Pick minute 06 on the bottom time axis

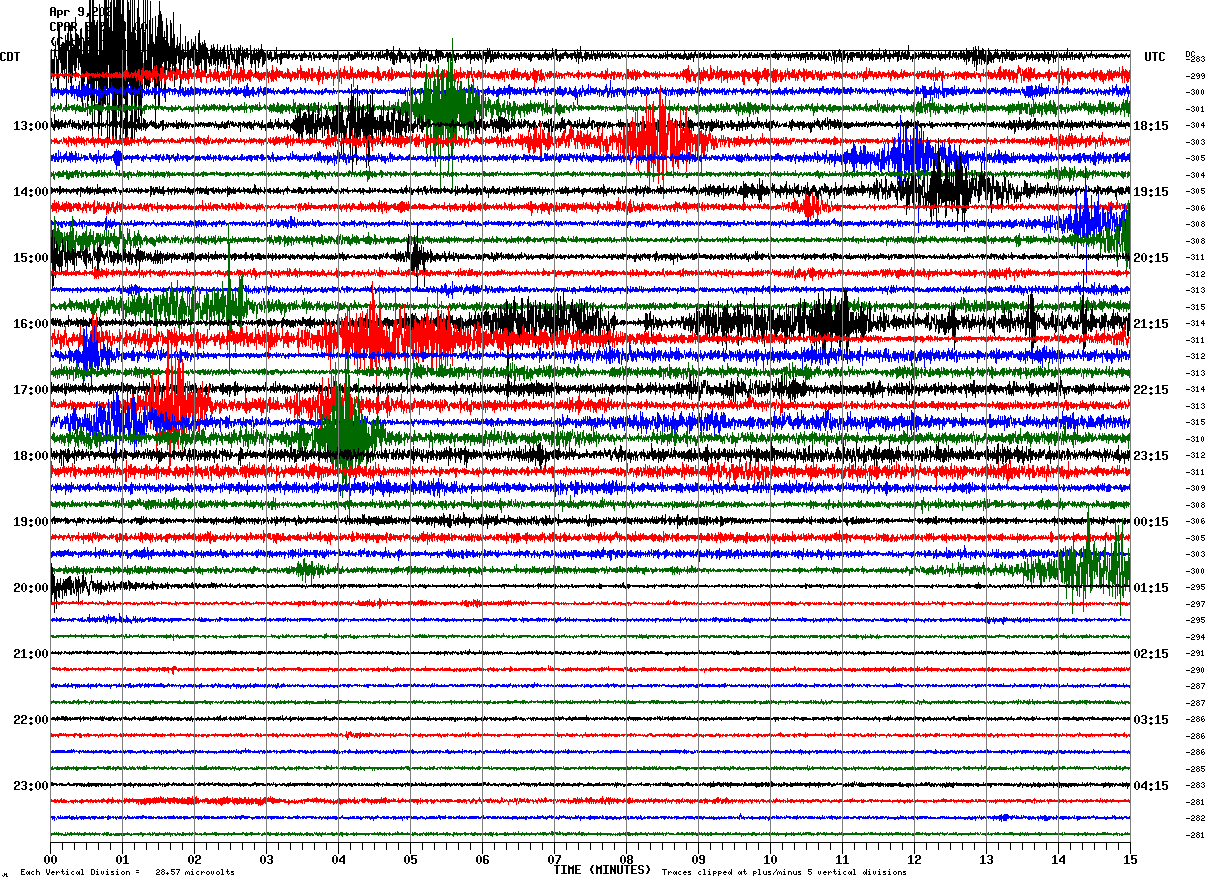click(482, 859)
